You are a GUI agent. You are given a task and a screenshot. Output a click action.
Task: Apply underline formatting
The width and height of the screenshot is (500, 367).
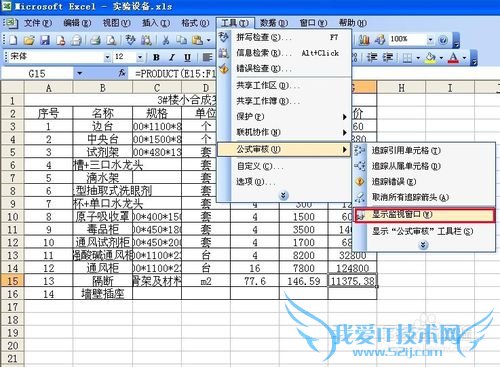pyautogui.click(x=187, y=57)
